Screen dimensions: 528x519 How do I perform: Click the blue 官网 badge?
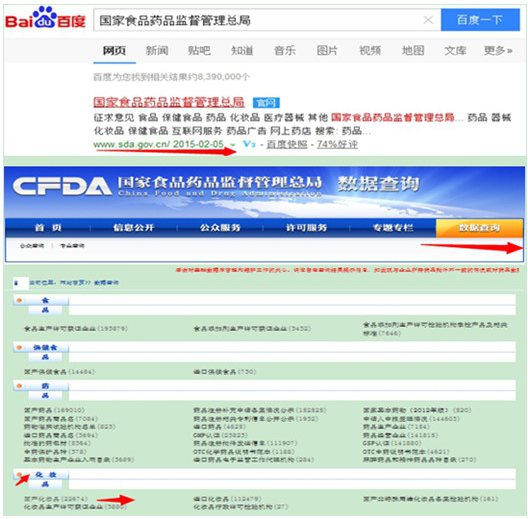266,103
